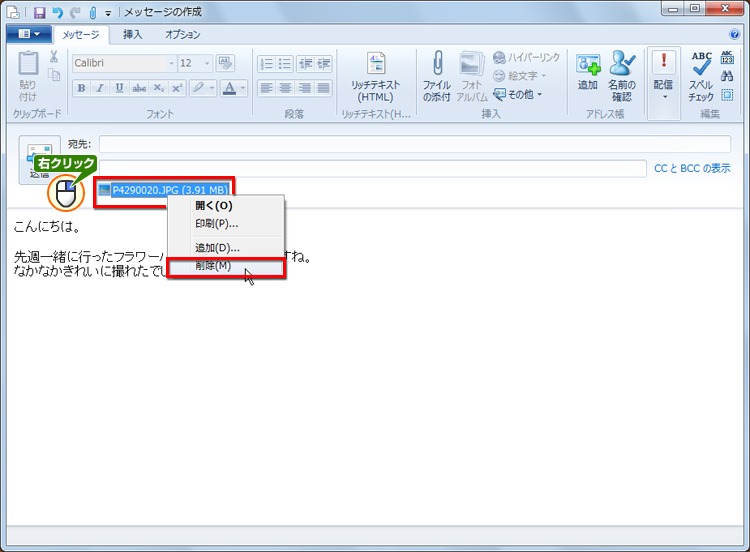This screenshot has width=750, height=552.
Task: Click into the subject field
Action: (x=373, y=168)
